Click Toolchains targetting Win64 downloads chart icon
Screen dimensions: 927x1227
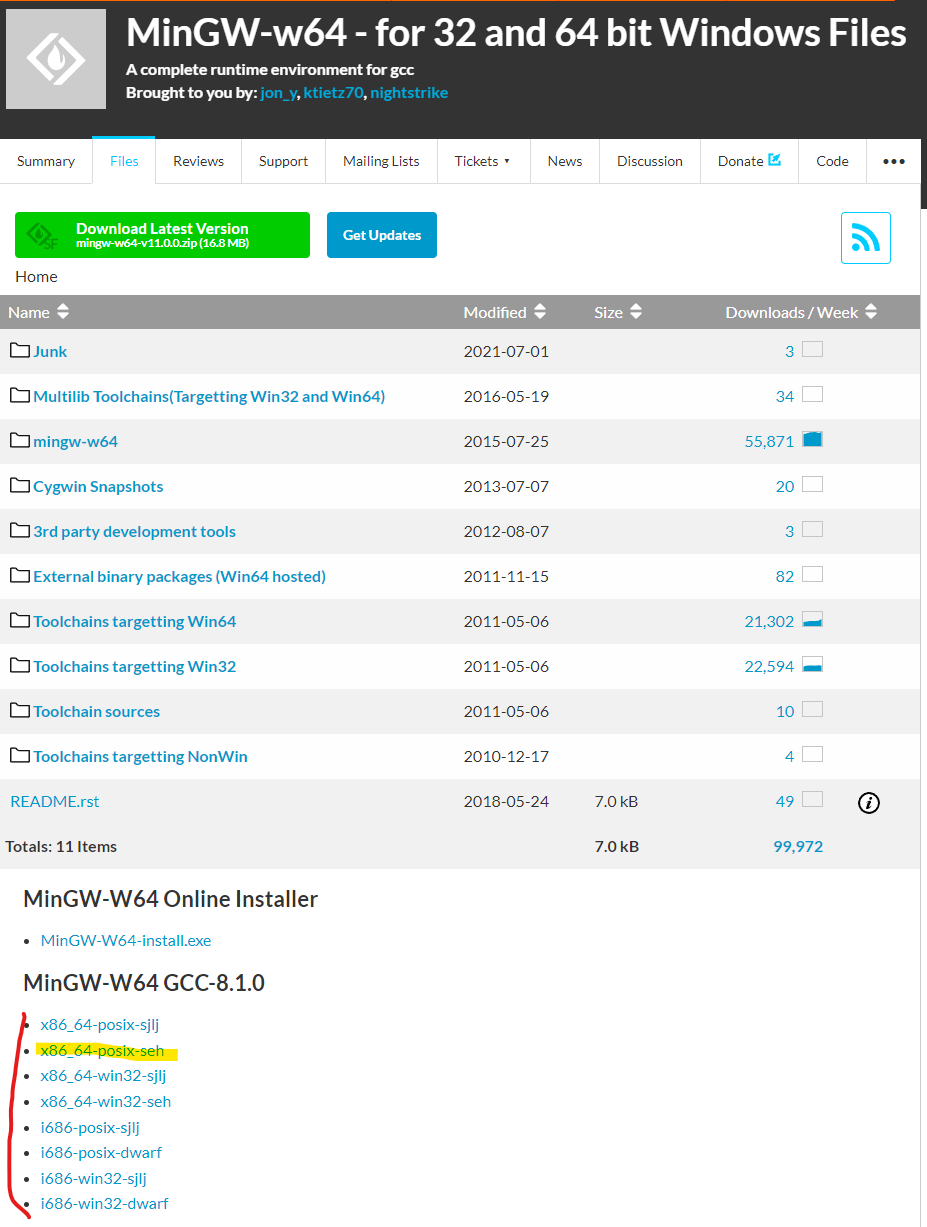(x=812, y=619)
